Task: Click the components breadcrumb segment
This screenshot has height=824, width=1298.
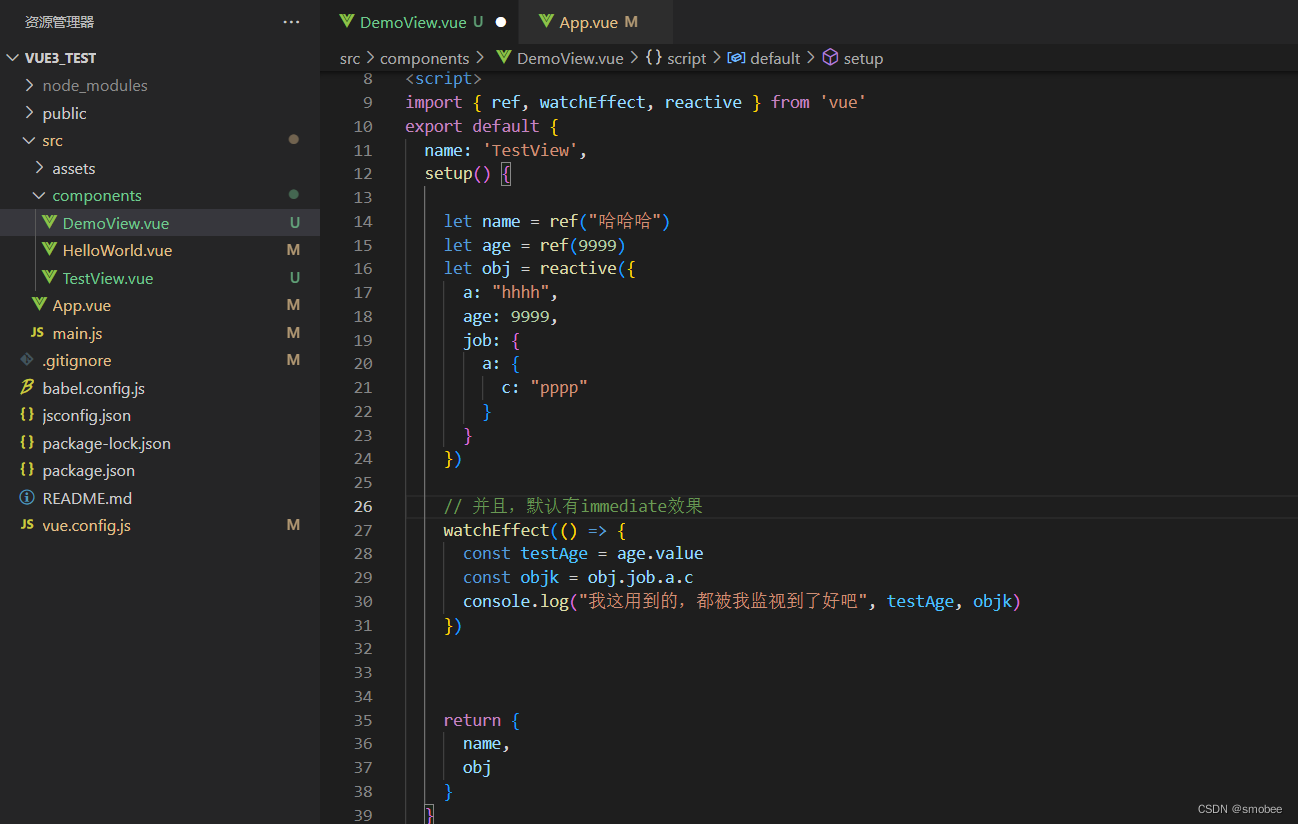Action: tap(424, 59)
